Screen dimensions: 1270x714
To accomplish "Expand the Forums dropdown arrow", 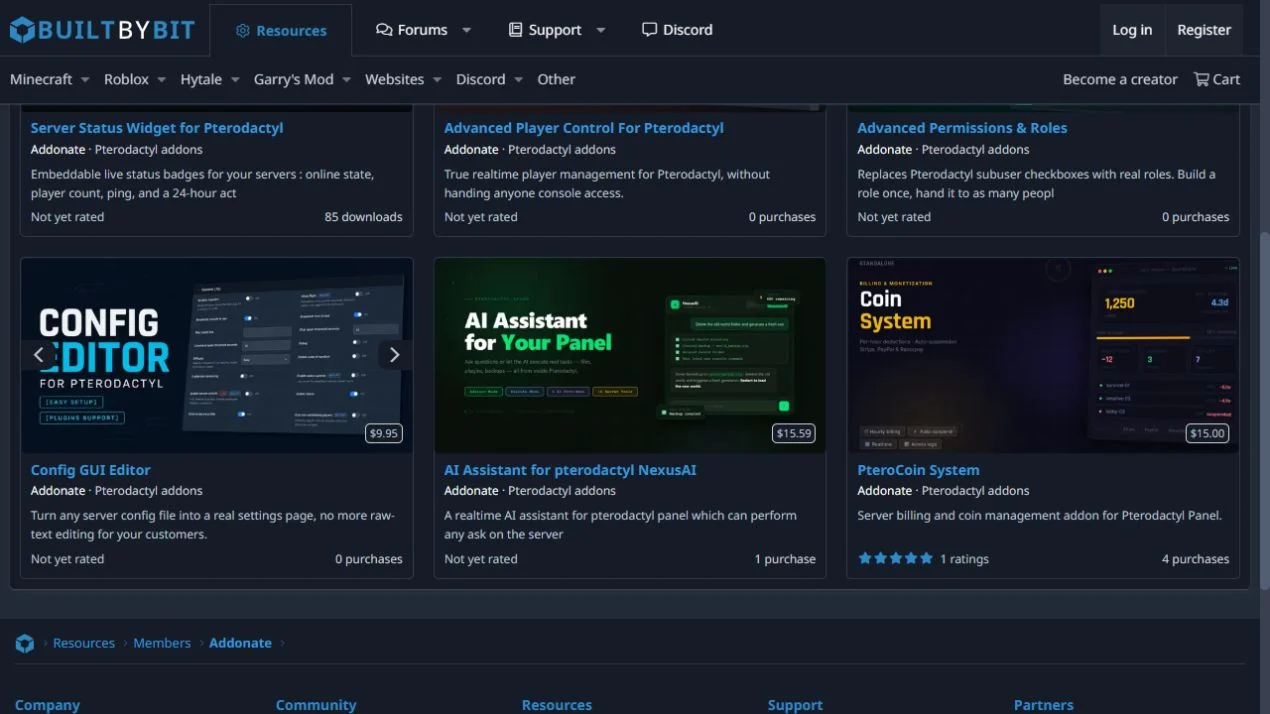I will pyautogui.click(x=466, y=30).
